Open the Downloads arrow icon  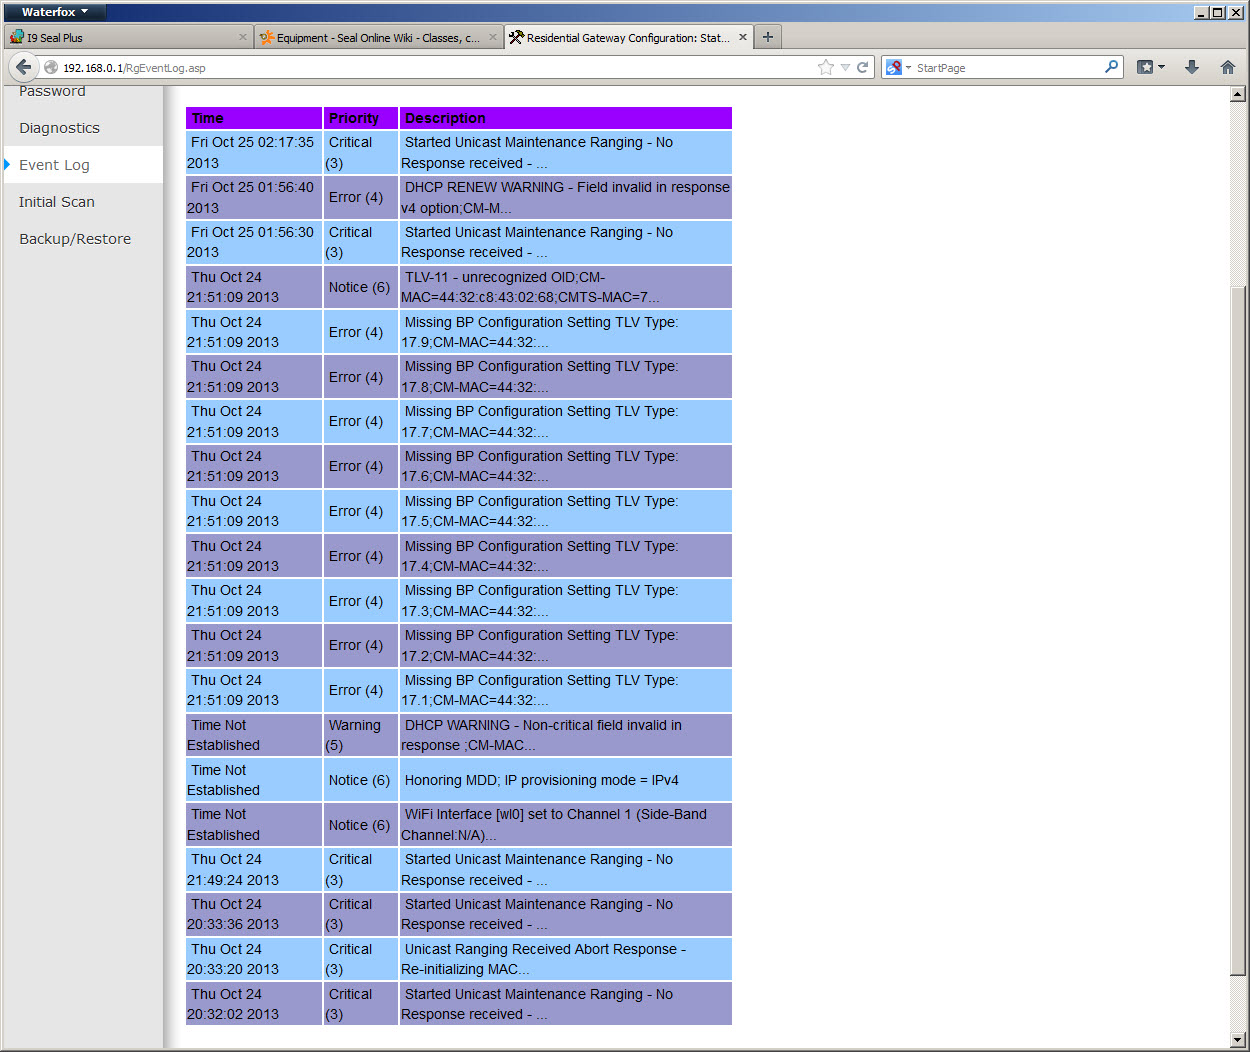pos(1192,67)
